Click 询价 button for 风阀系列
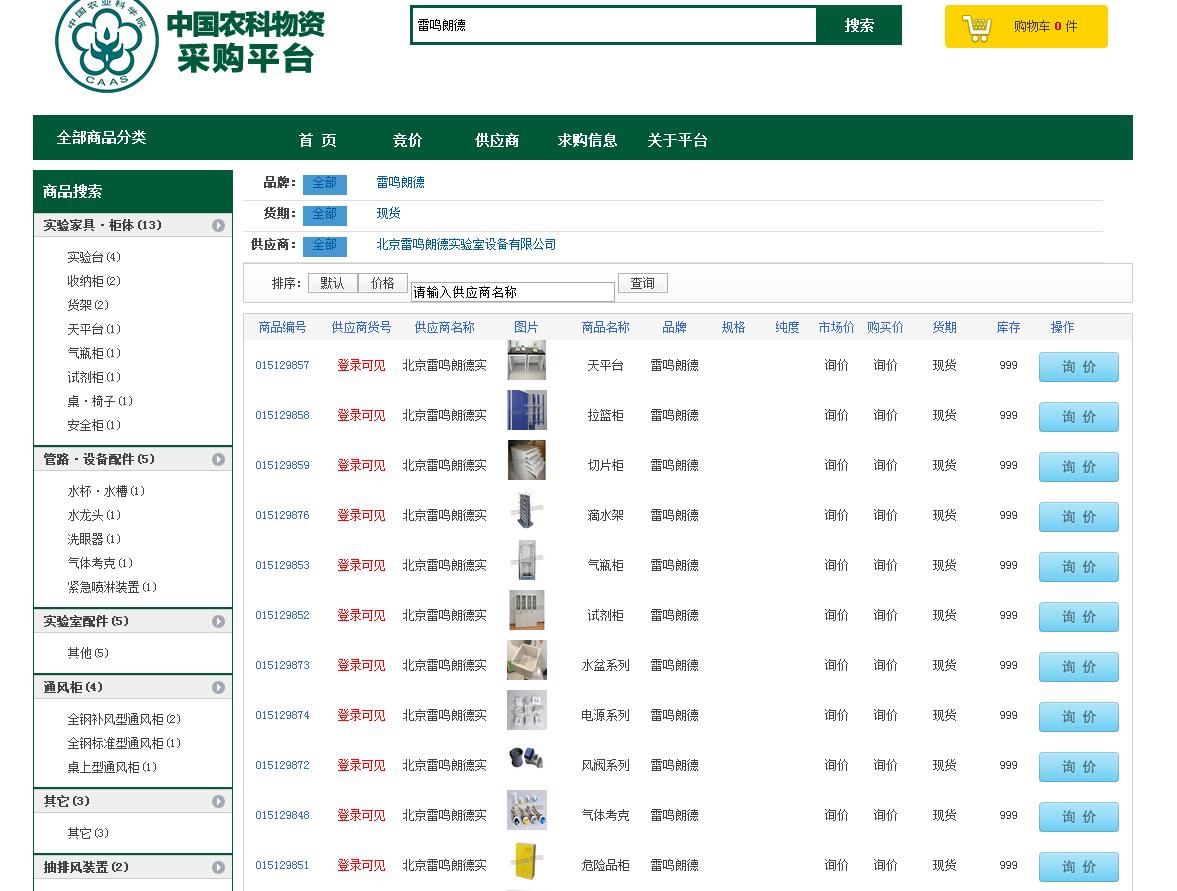Viewport: 1177px width, 891px height. tap(1079, 766)
